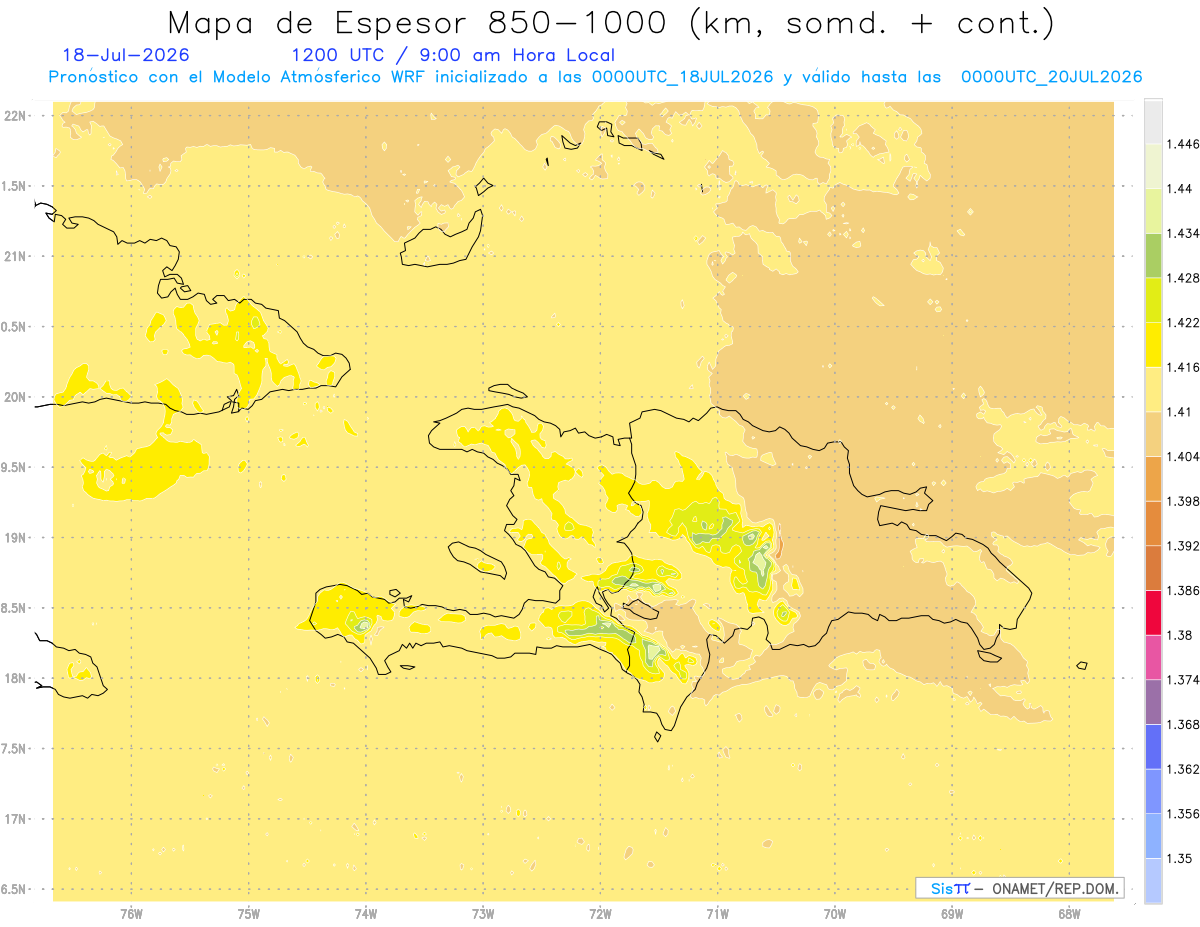Click the colorbar value '1.356'
The height and width of the screenshot is (927, 1200).
pyautogui.click(x=1182, y=814)
